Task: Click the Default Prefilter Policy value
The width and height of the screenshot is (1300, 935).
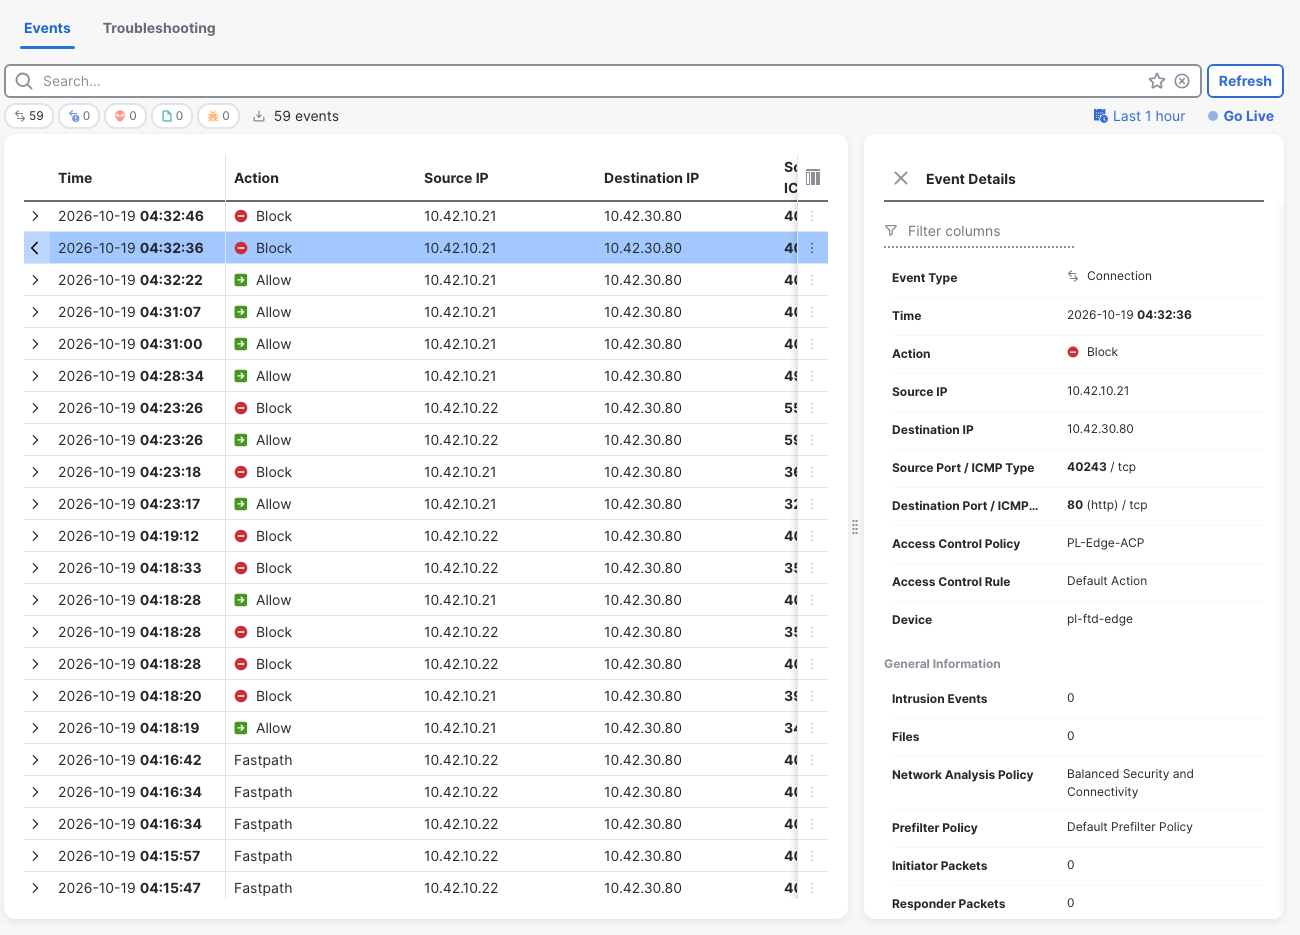Action: [1130, 827]
